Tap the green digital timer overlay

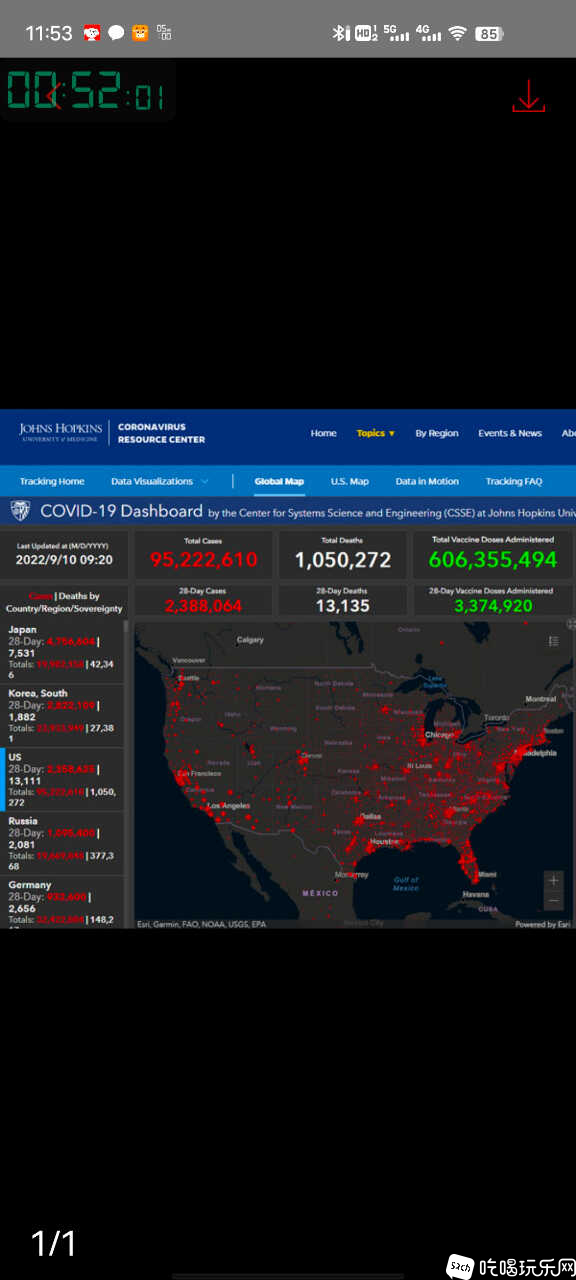coord(87,91)
